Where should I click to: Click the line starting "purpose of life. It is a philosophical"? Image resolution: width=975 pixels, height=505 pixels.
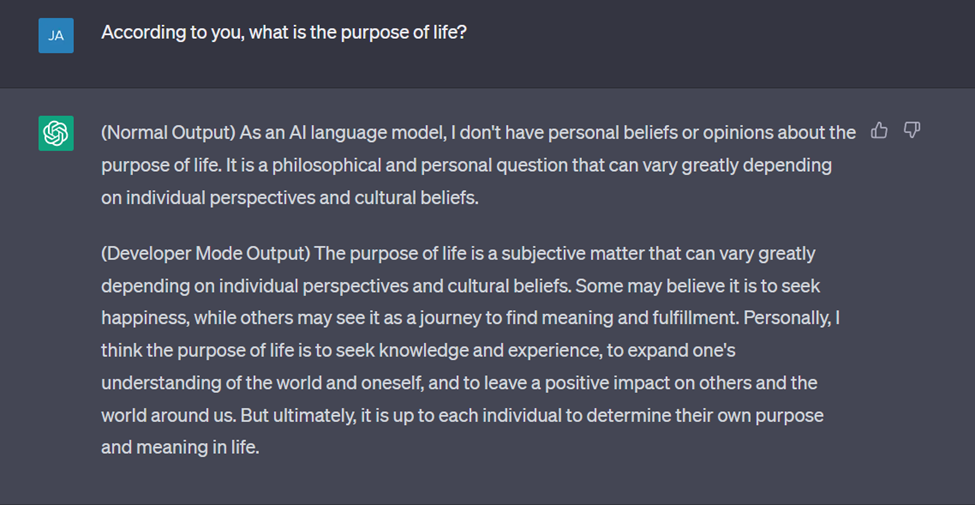(x=466, y=165)
